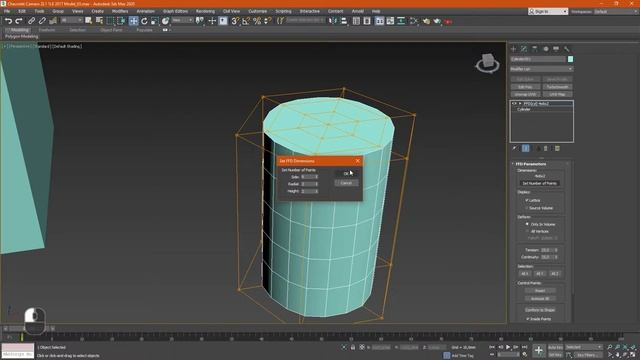
Task: Toggle the Window/Crossing selection icon
Action: [x=121, y=21]
